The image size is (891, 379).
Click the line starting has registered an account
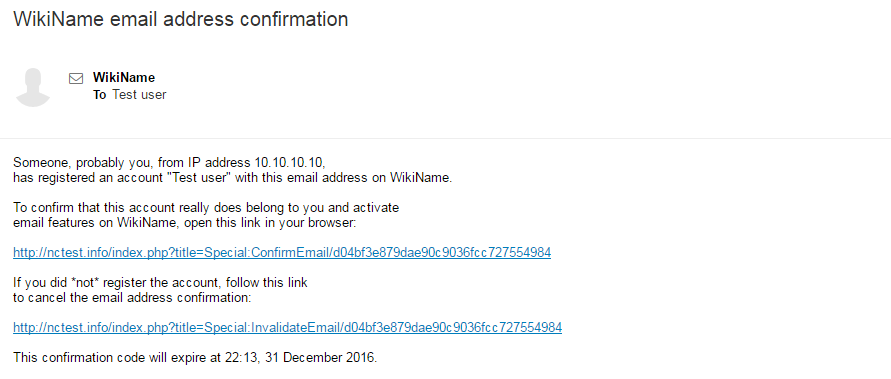point(232,177)
